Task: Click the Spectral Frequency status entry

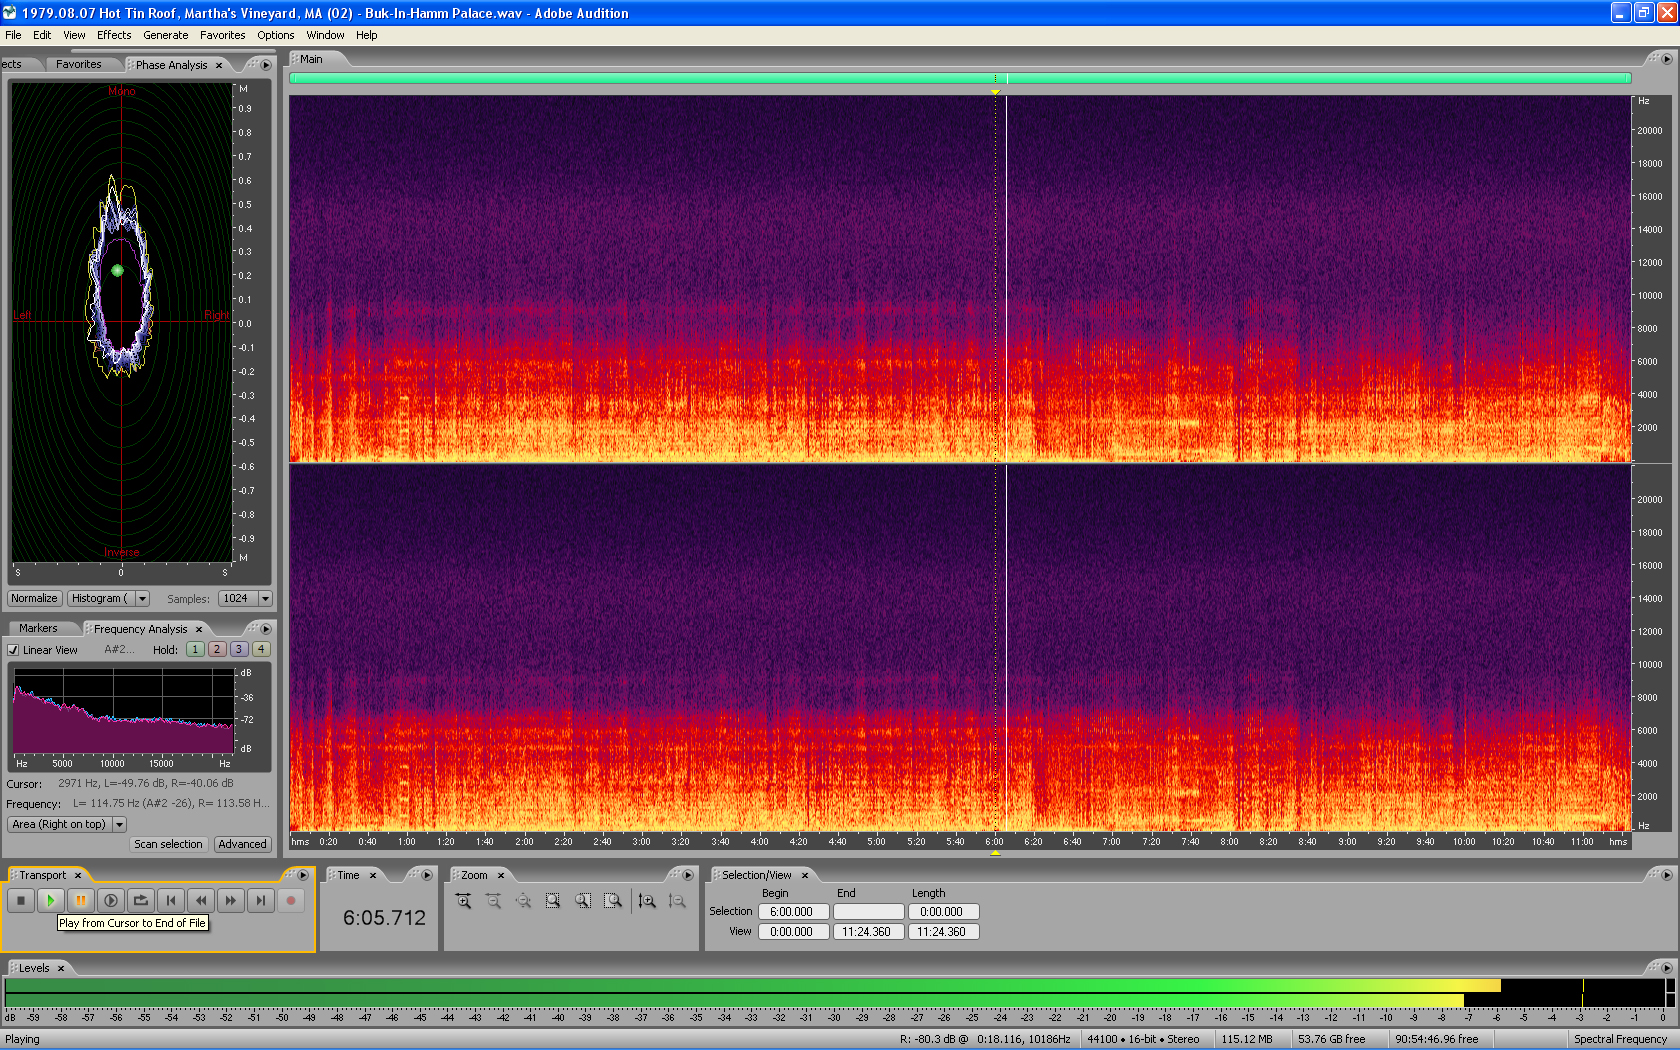Action: click(x=1620, y=1039)
